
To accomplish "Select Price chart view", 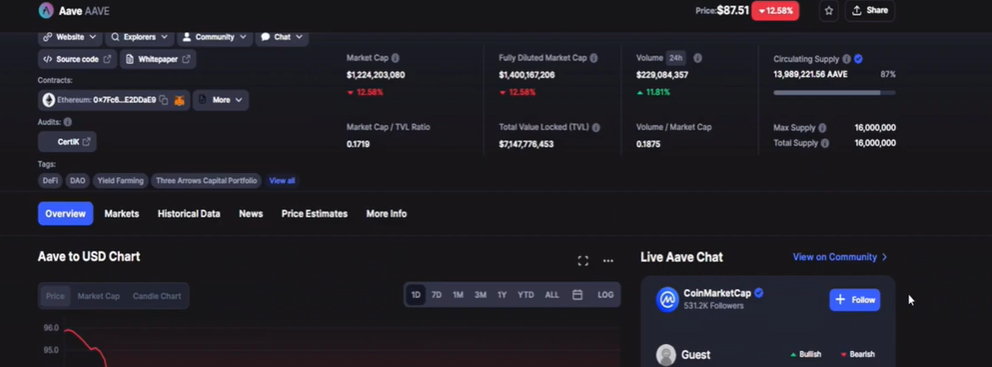I will coord(55,296).
